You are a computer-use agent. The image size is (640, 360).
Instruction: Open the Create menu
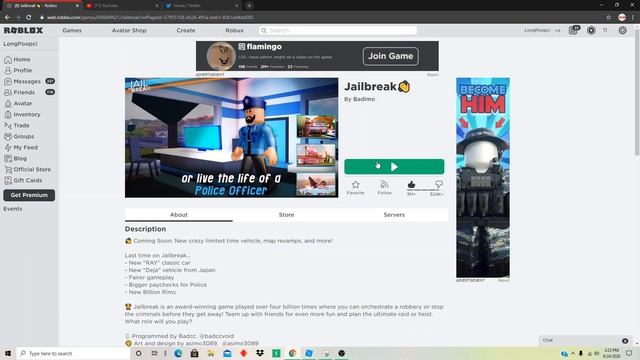(x=186, y=30)
